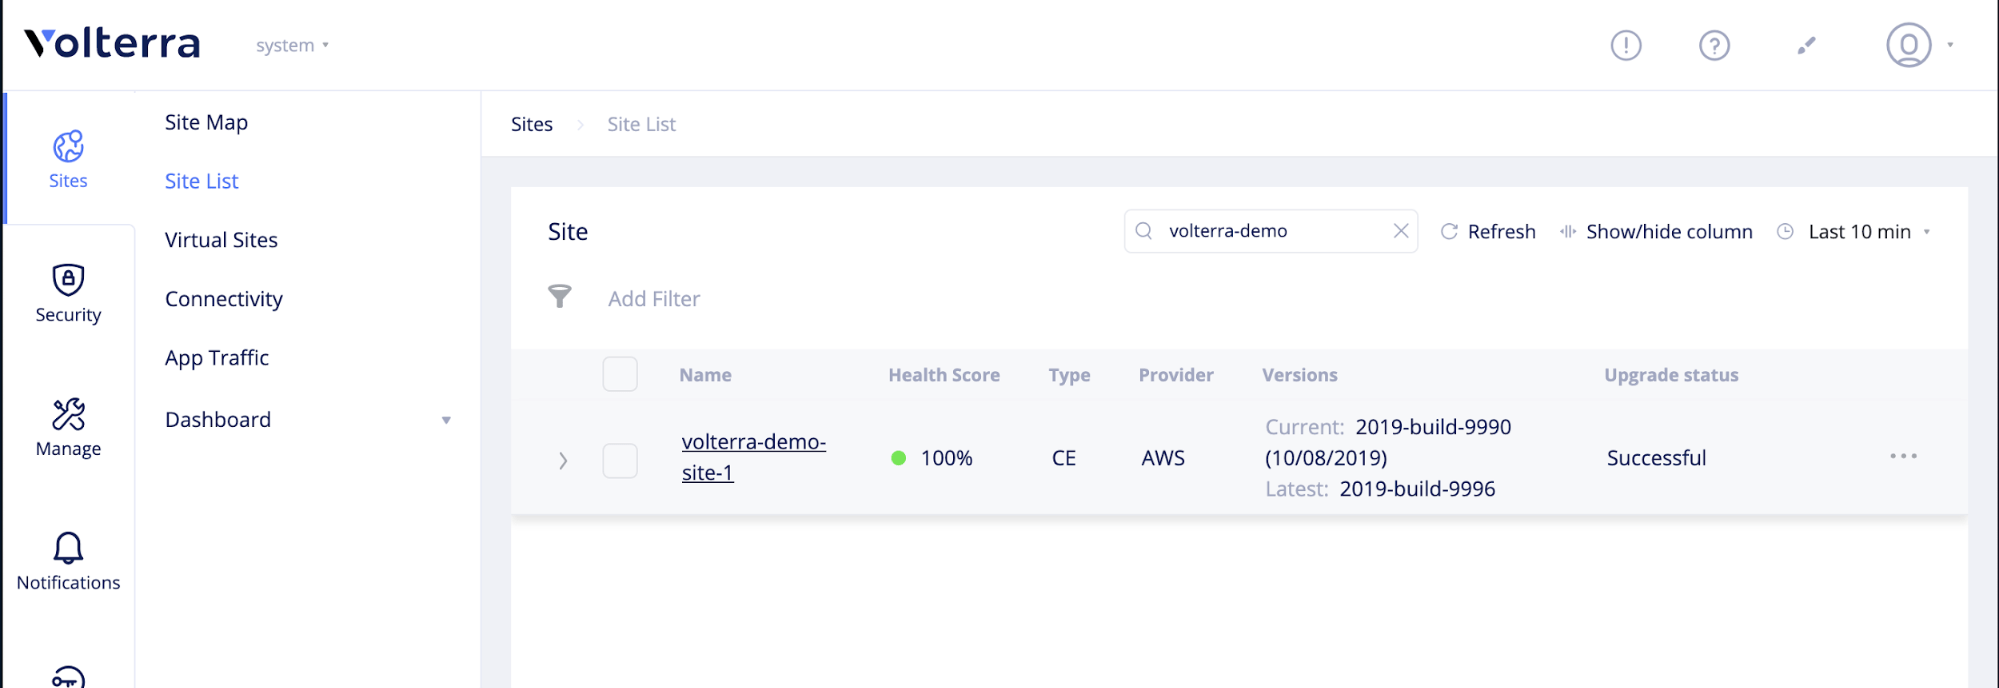Screen dimensions: 1999x688
Task: Toggle the select-all header checkbox
Action: coord(620,374)
